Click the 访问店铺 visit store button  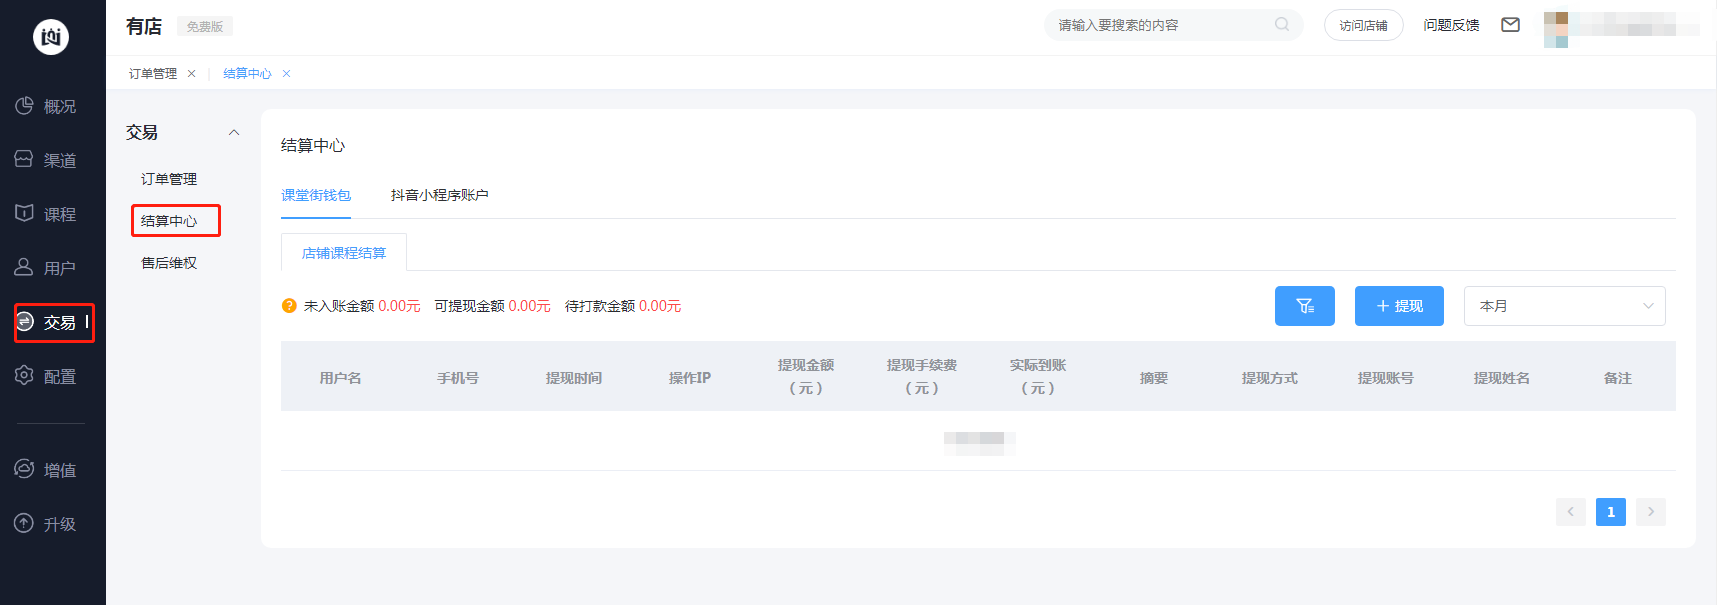tap(1363, 25)
